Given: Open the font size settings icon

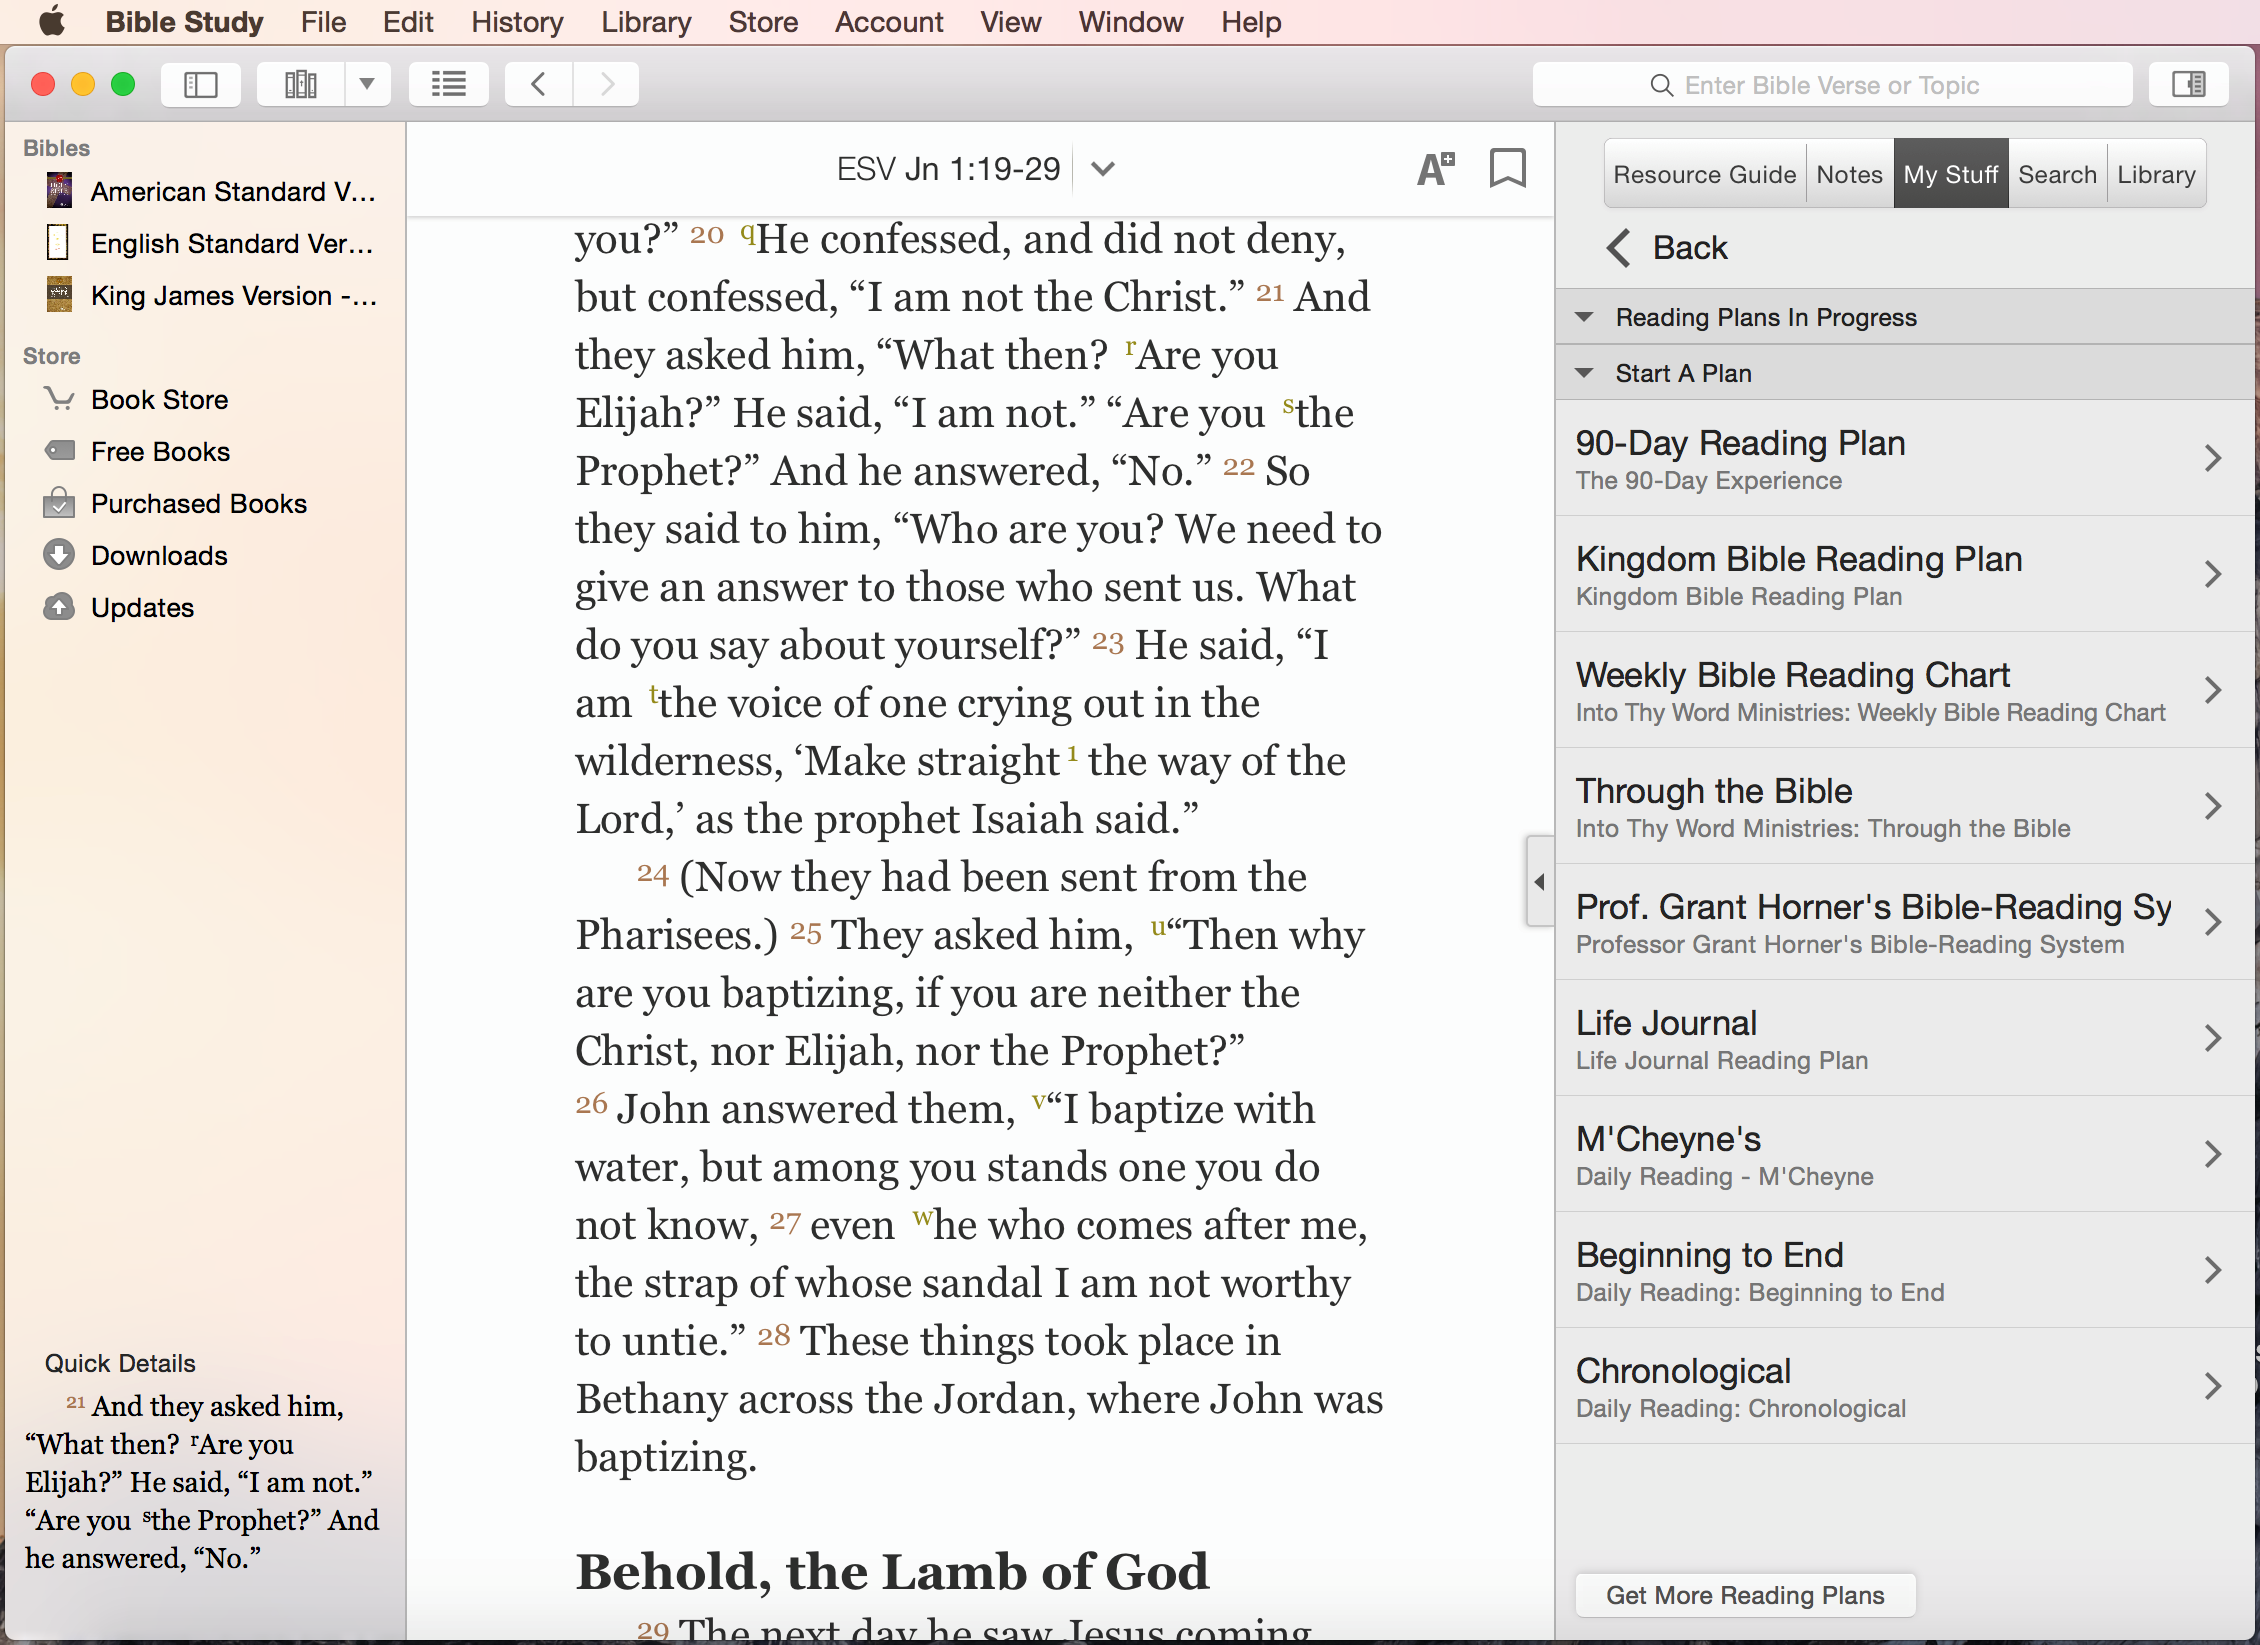Looking at the screenshot, I should pyautogui.click(x=1435, y=169).
